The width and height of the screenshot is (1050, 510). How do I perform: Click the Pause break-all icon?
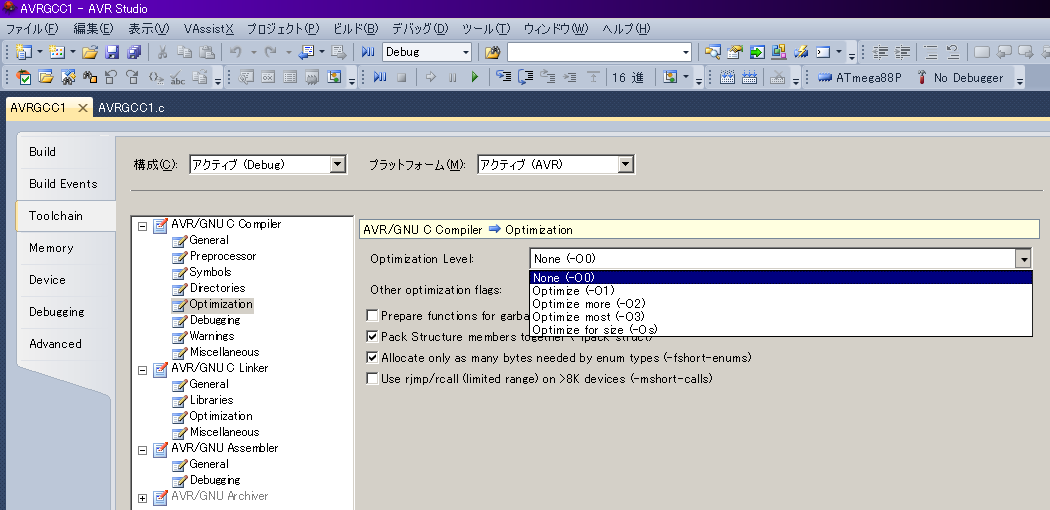point(453,78)
